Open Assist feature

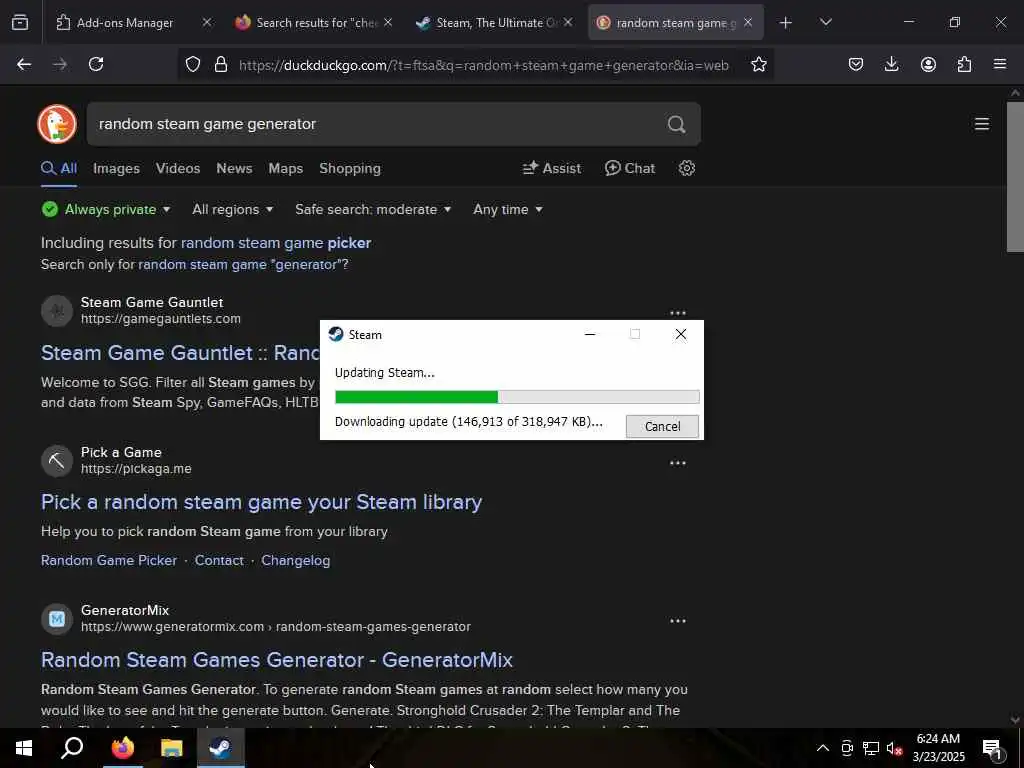[552, 168]
